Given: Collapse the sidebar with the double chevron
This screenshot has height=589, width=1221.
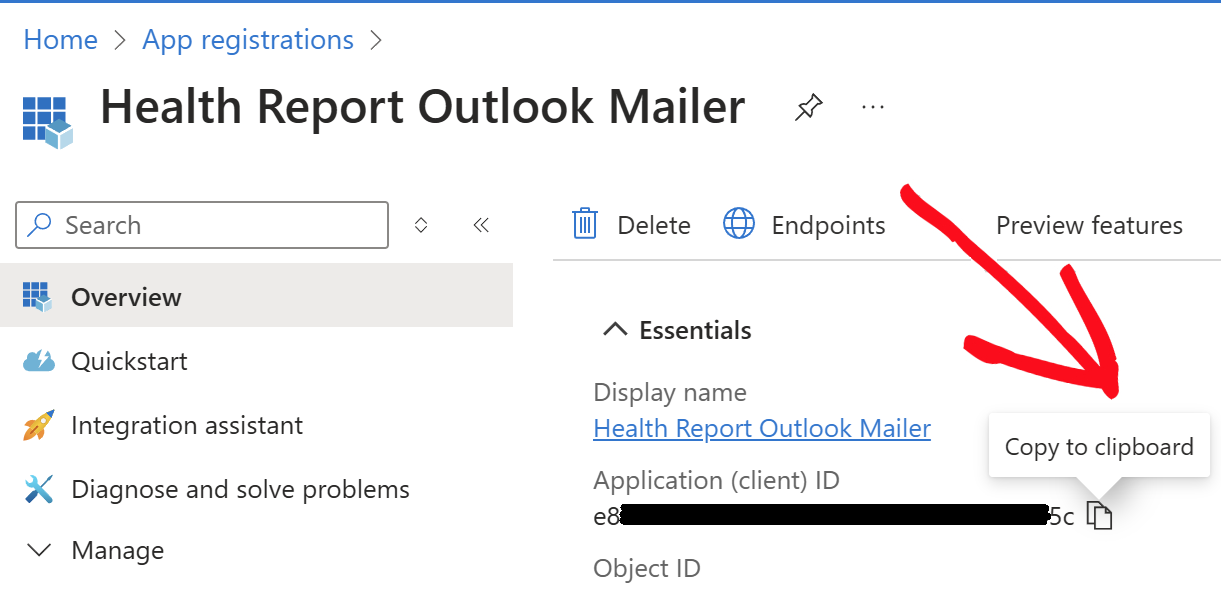Looking at the screenshot, I should [481, 225].
